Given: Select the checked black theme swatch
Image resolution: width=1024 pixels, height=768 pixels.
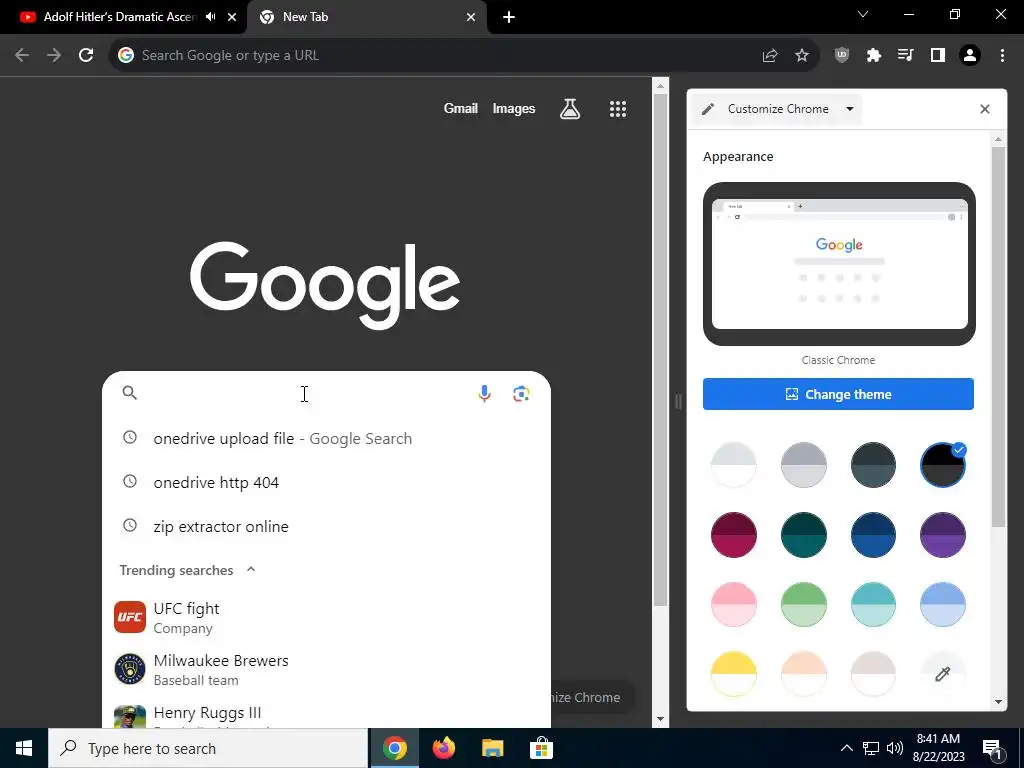Looking at the screenshot, I should tap(942, 465).
